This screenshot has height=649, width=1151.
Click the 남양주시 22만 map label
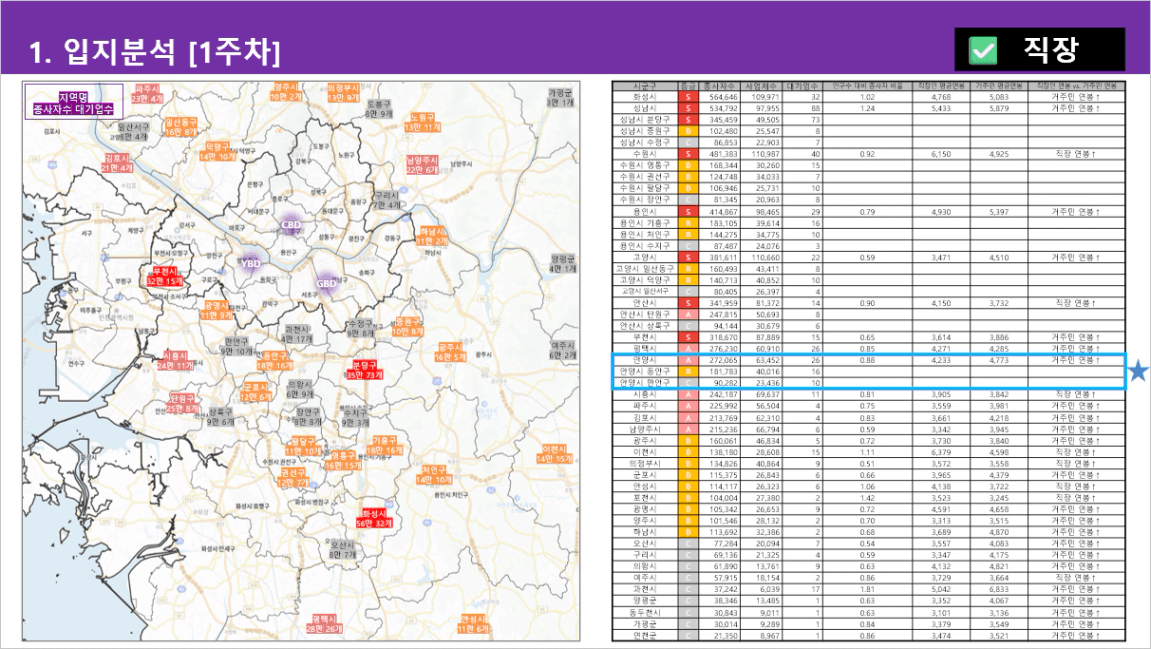tap(421, 165)
